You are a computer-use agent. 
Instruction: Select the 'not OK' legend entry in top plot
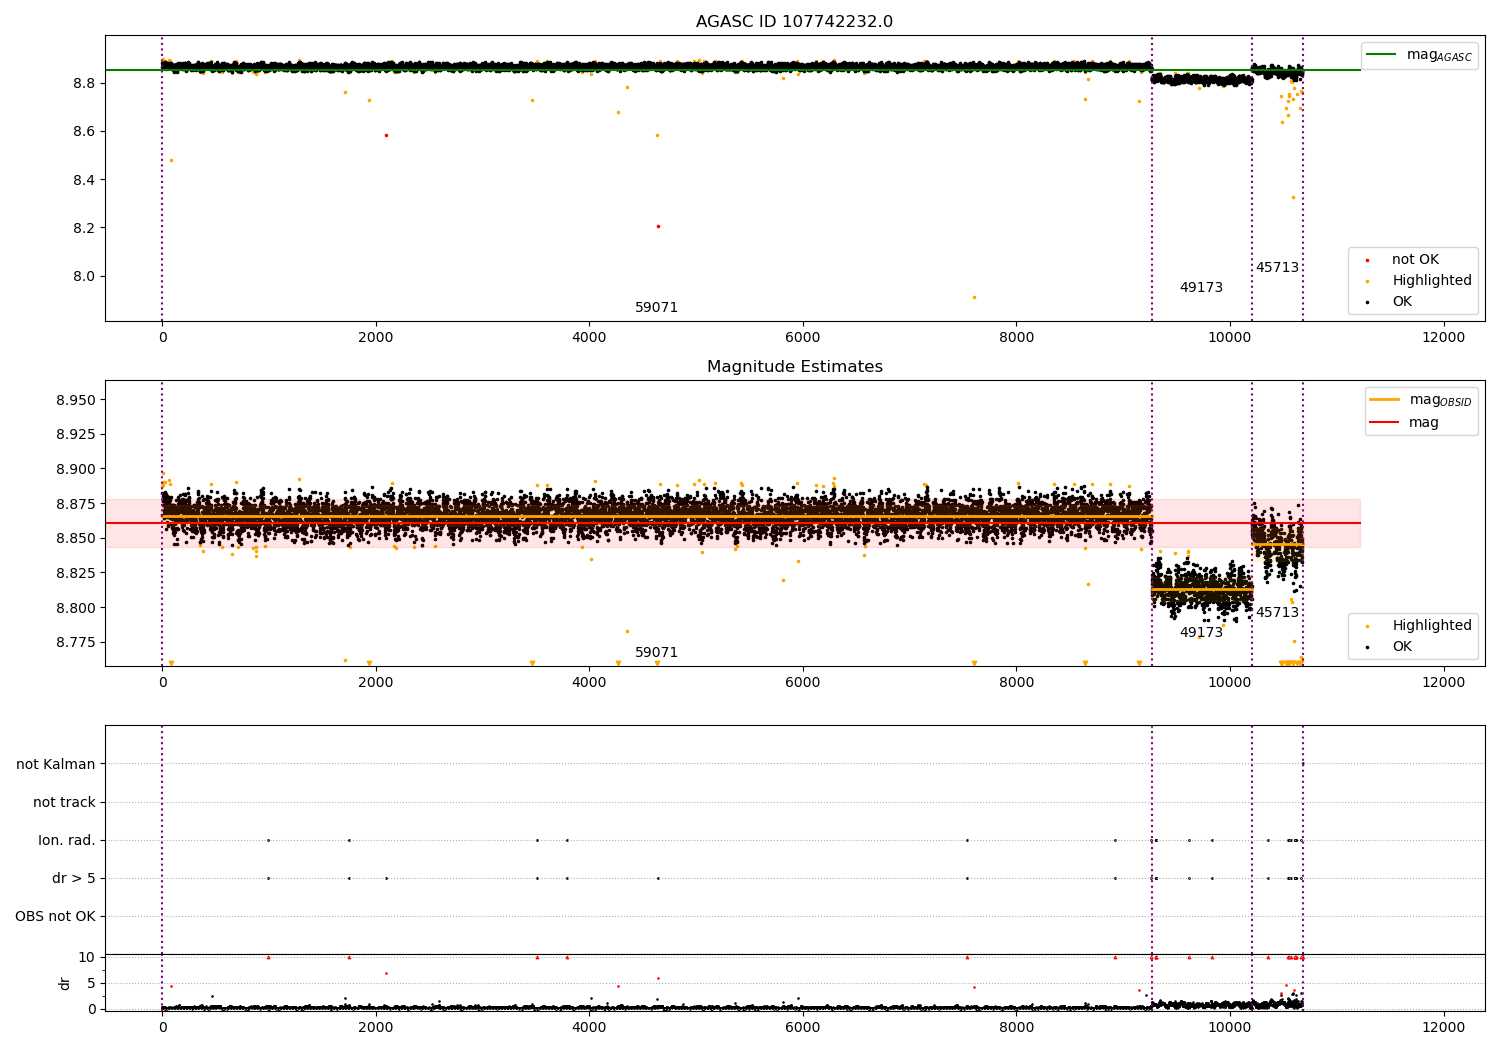(x=1414, y=260)
